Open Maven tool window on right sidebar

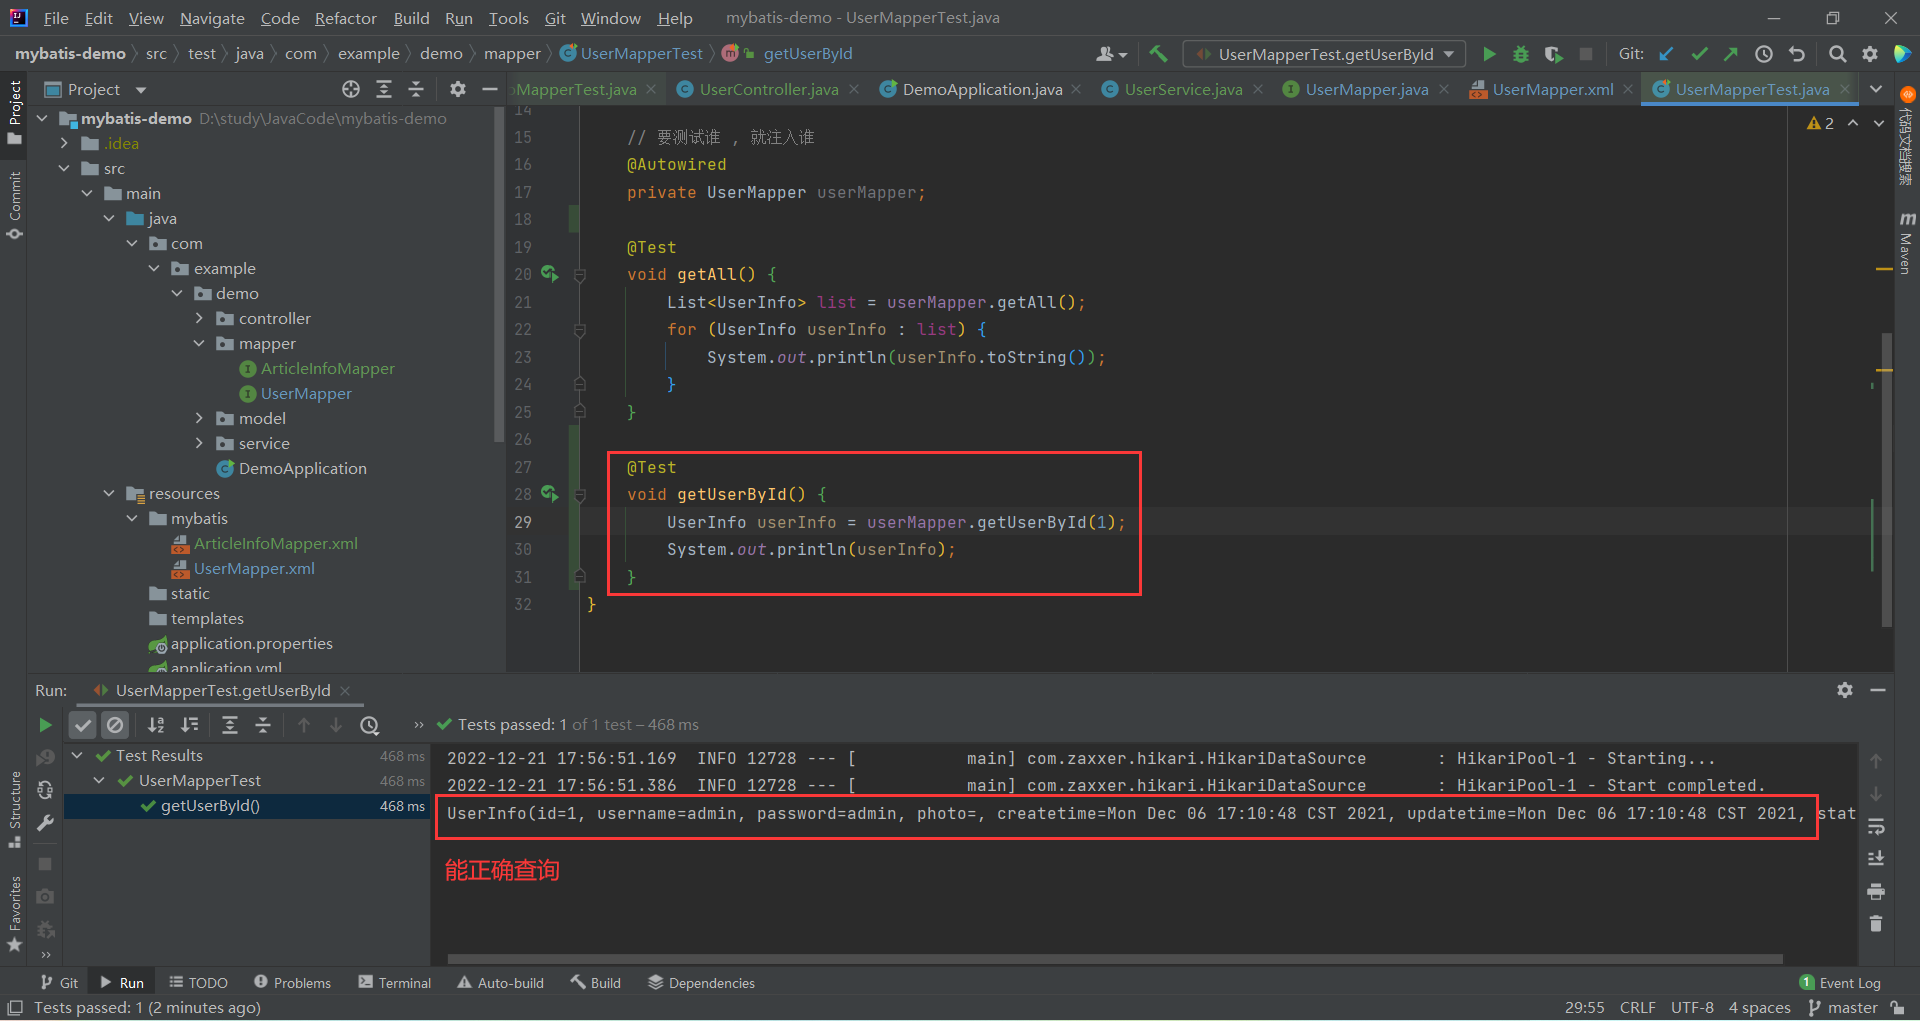[x=1906, y=243]
